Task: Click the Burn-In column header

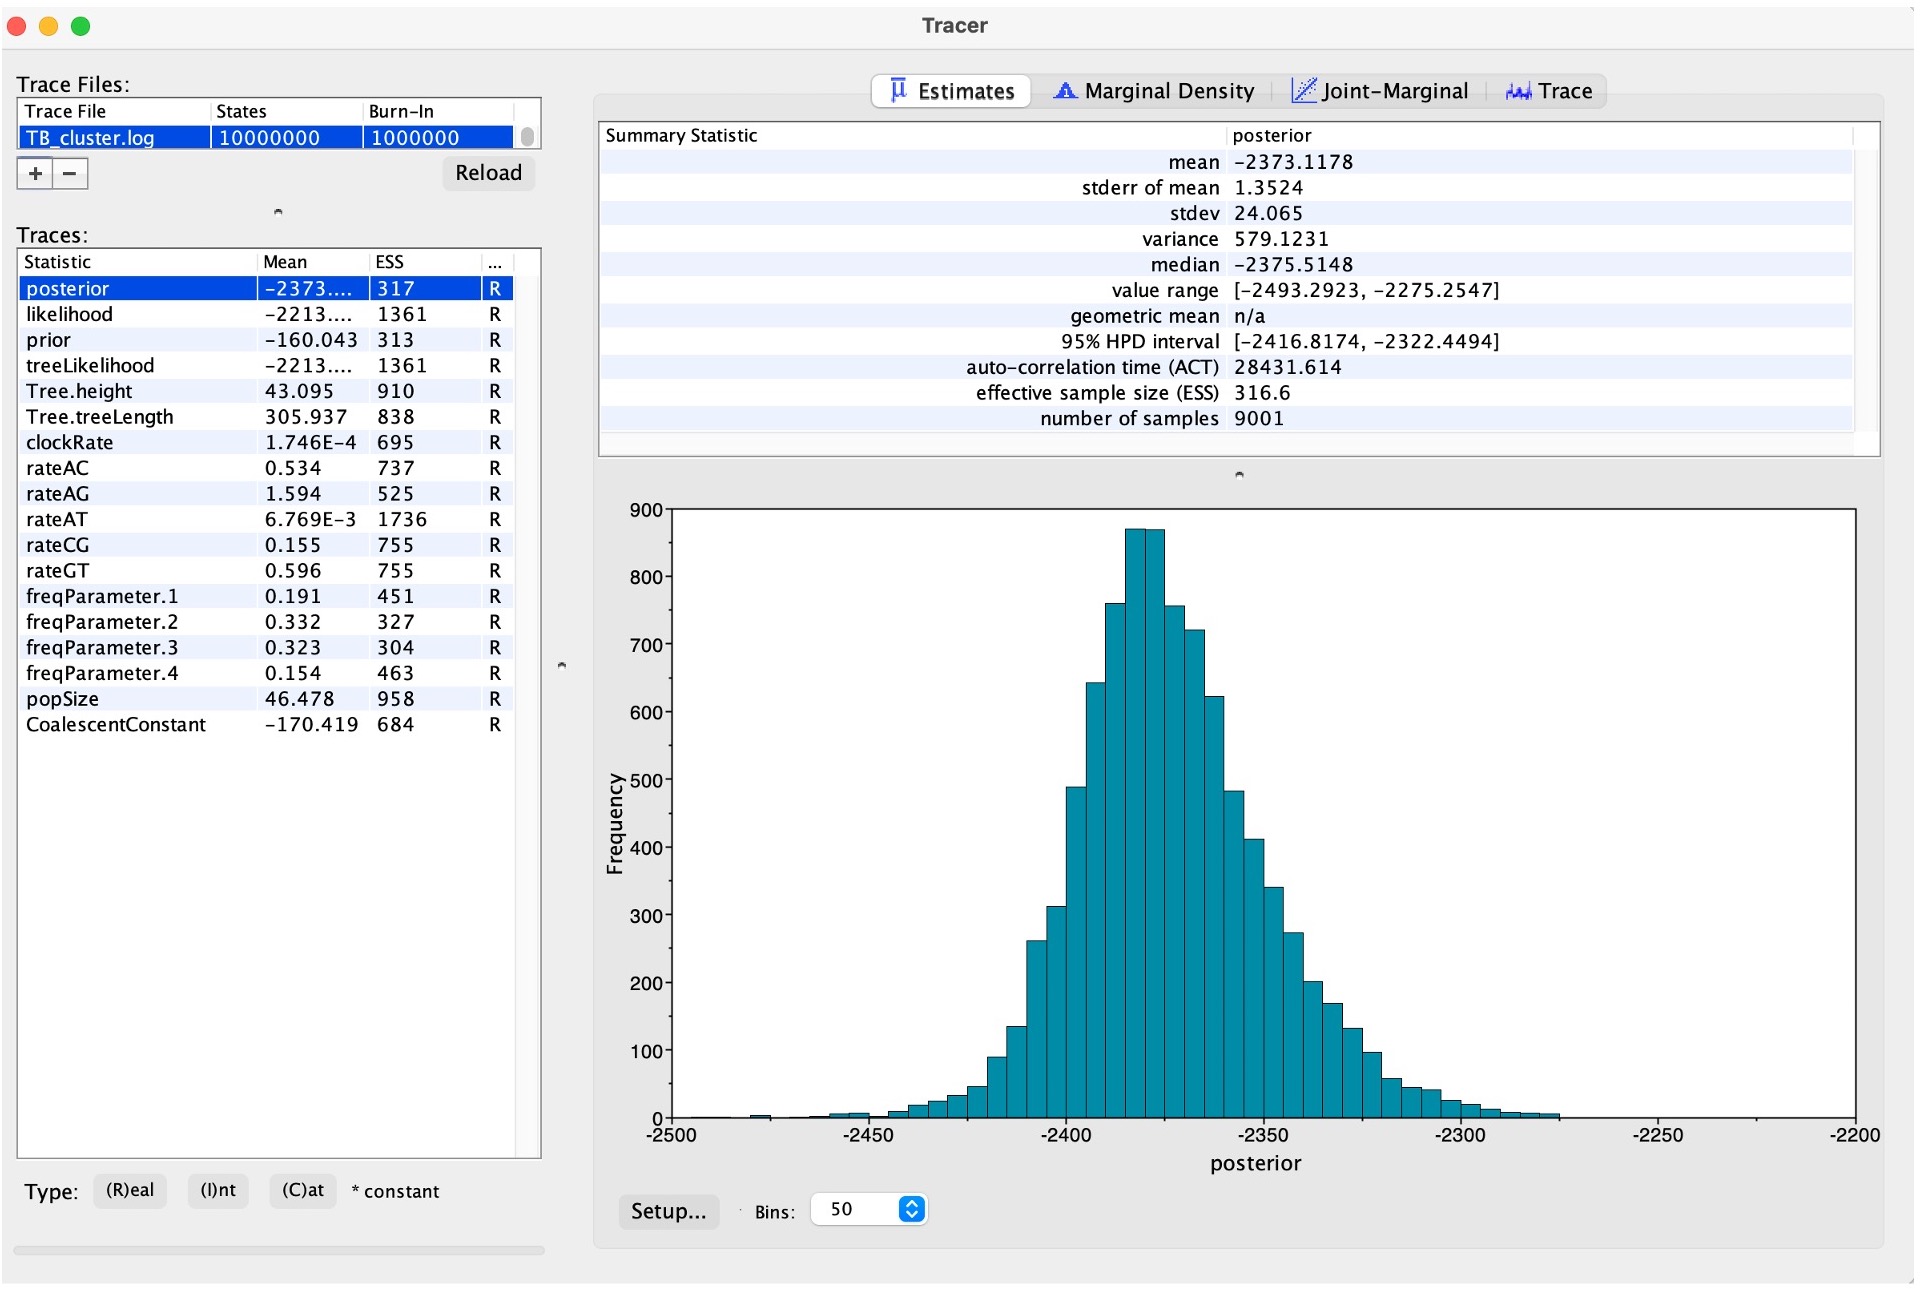Action: (438, 111)
